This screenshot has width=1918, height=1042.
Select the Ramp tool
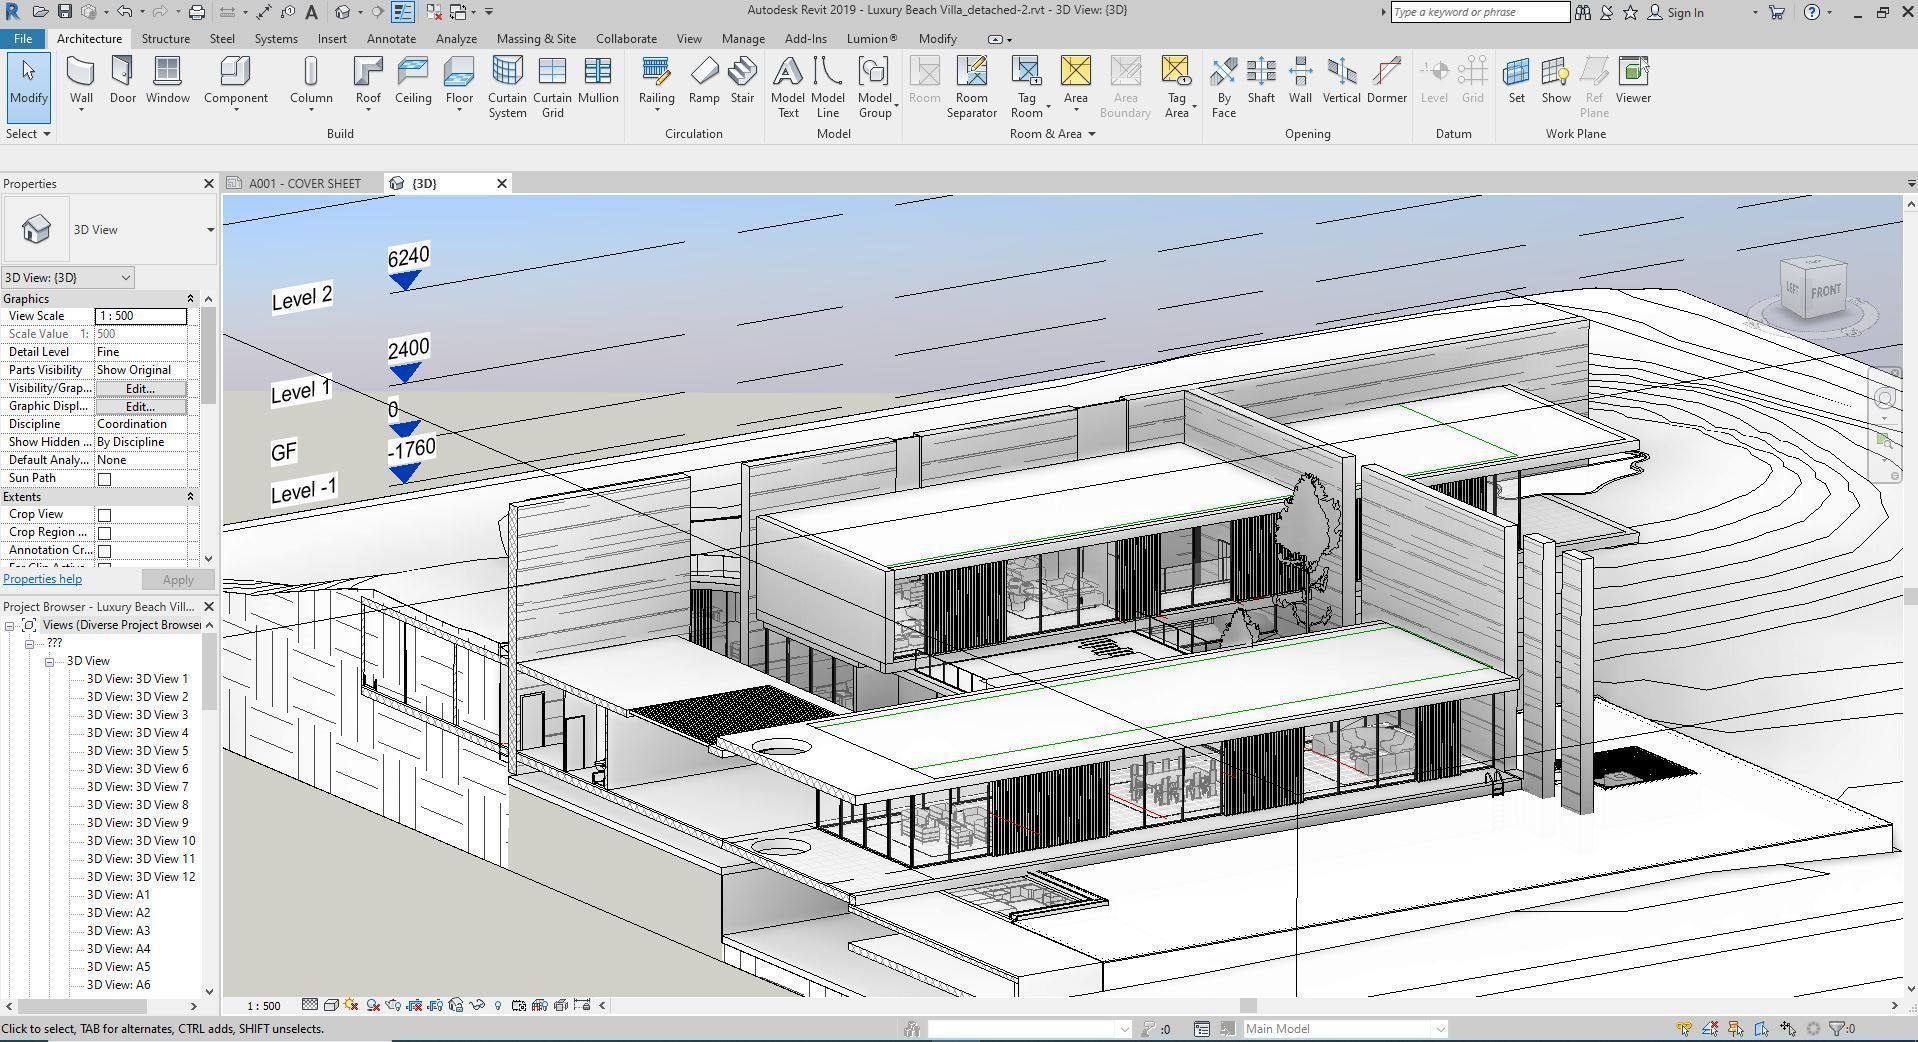point(704,80)
